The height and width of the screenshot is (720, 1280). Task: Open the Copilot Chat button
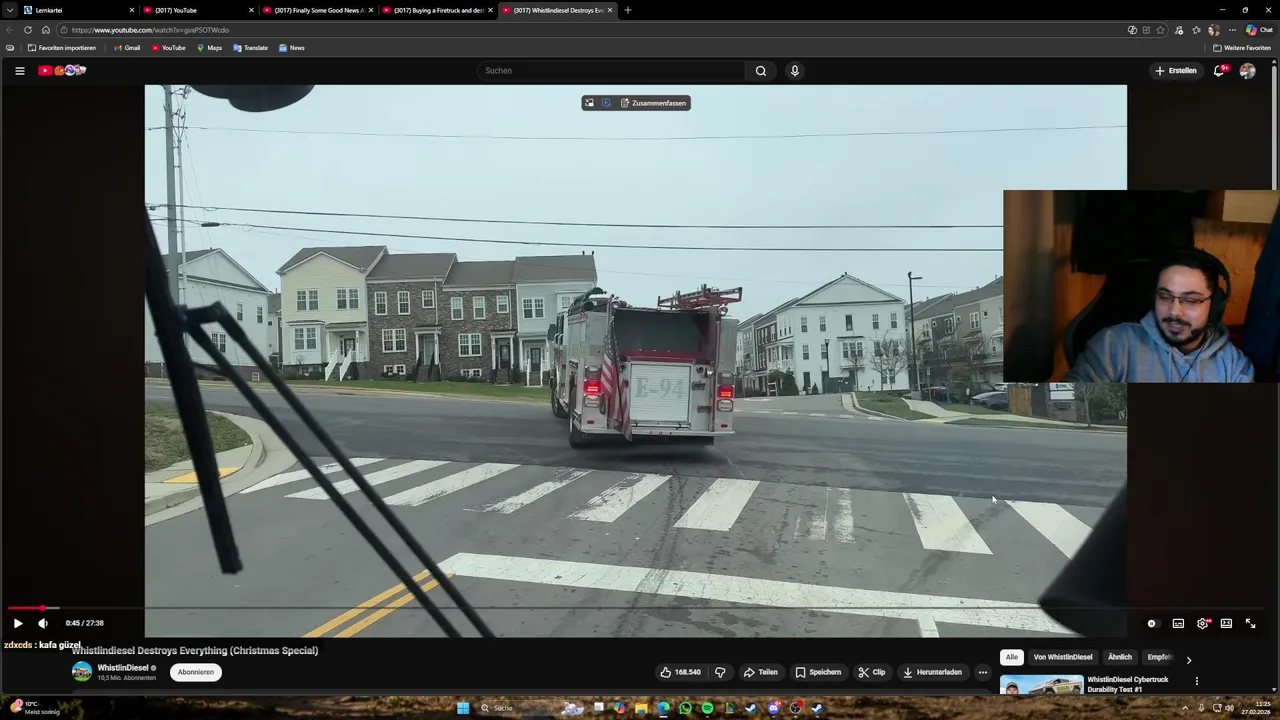point(1259,30)
